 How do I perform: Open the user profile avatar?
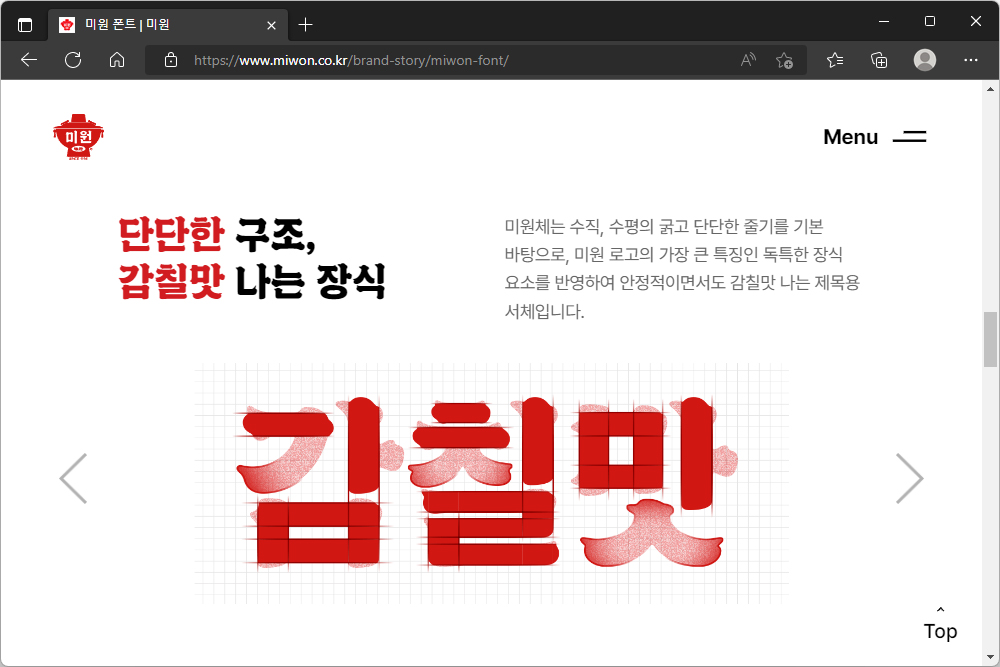pyautogui.click(x=925, y=60)
